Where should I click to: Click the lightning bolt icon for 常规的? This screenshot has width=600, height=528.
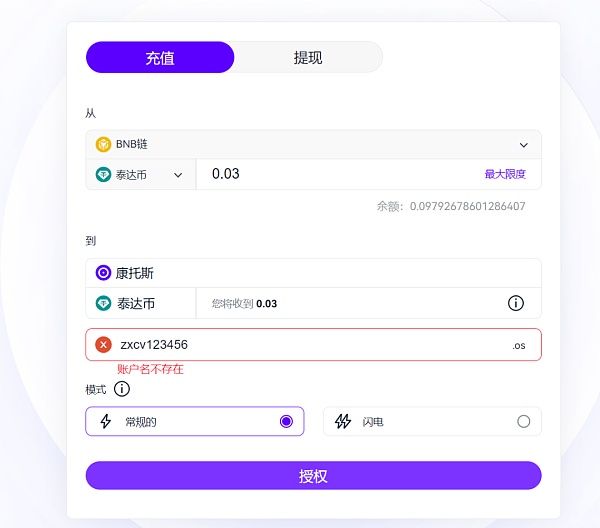(x=106, y=422)
